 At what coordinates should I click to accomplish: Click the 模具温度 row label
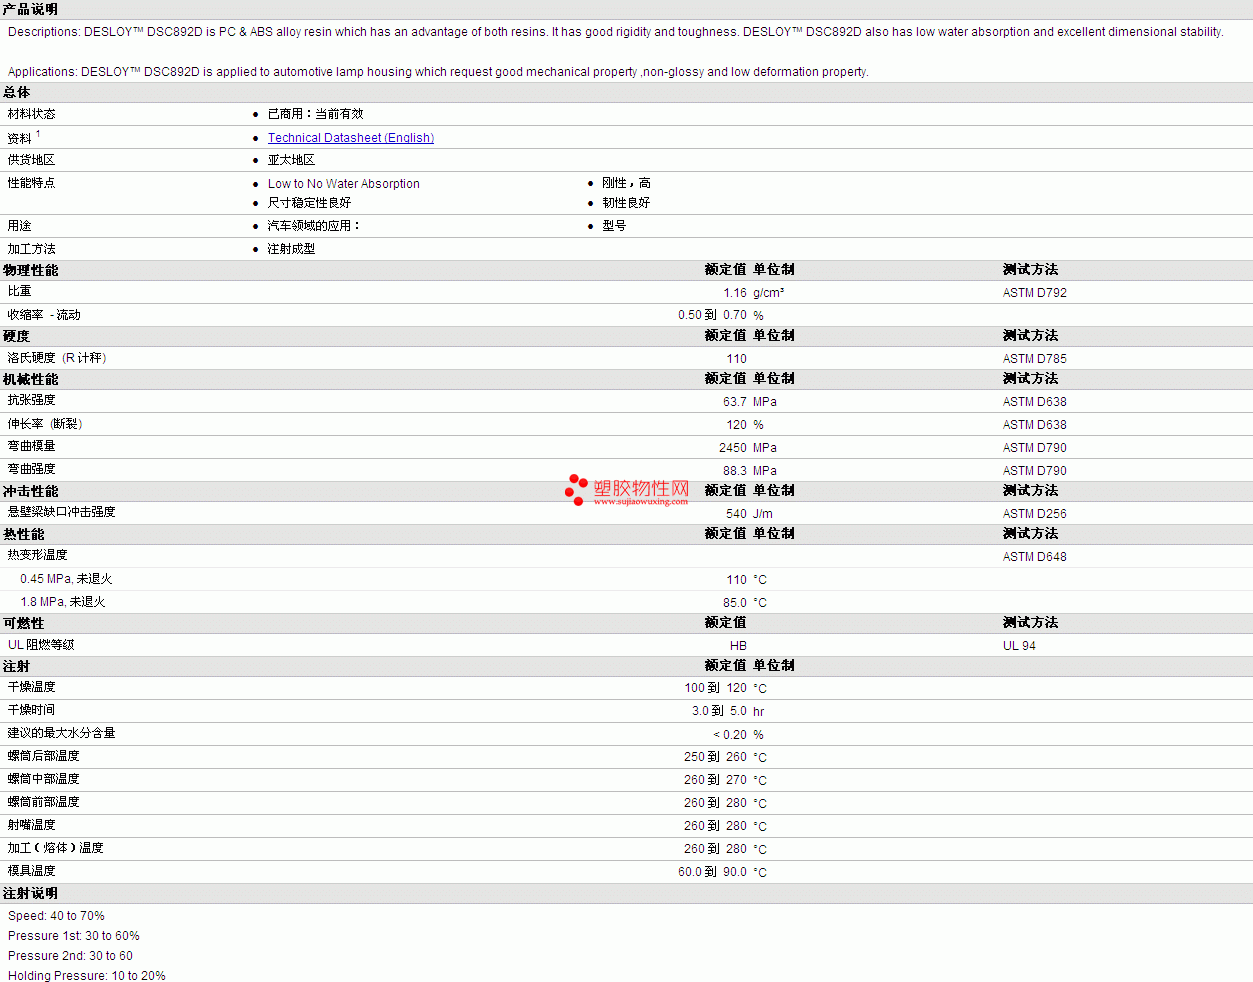[x=32, y=871]
